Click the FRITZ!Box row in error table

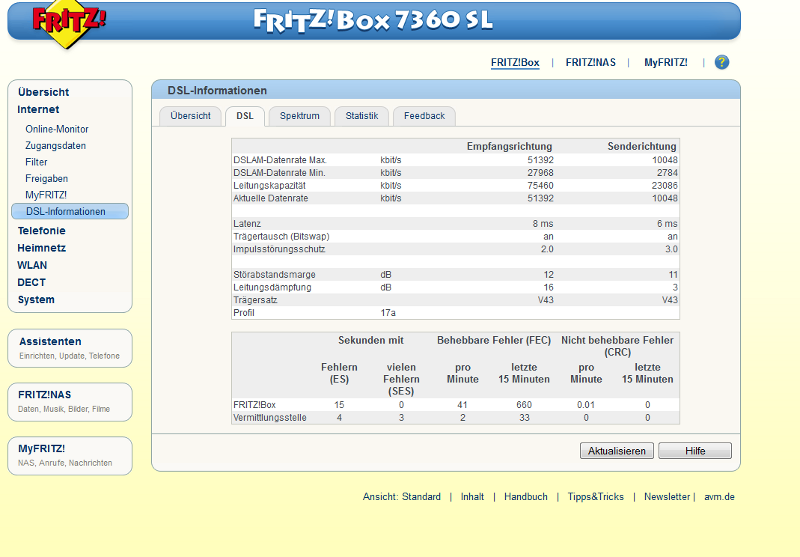click(x=455, y=405)
